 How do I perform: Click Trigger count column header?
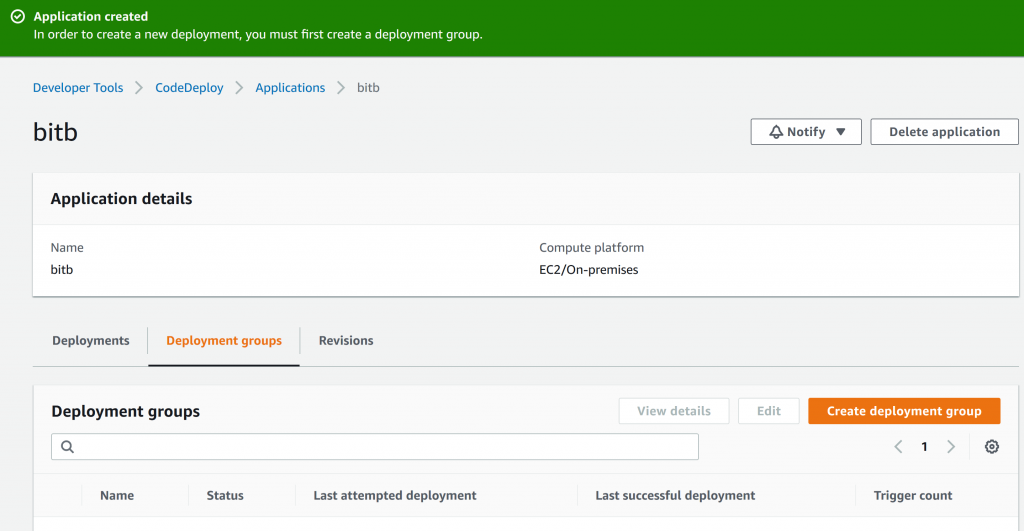click(913, 496)
